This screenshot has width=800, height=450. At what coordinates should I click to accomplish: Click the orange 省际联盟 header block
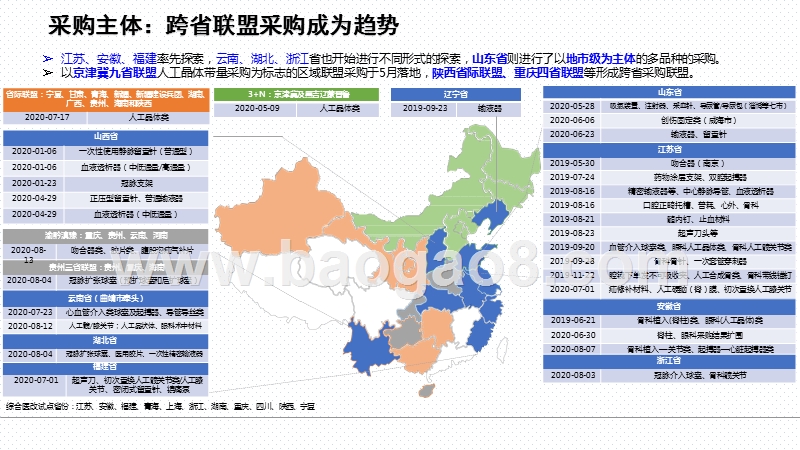point(106,99)
